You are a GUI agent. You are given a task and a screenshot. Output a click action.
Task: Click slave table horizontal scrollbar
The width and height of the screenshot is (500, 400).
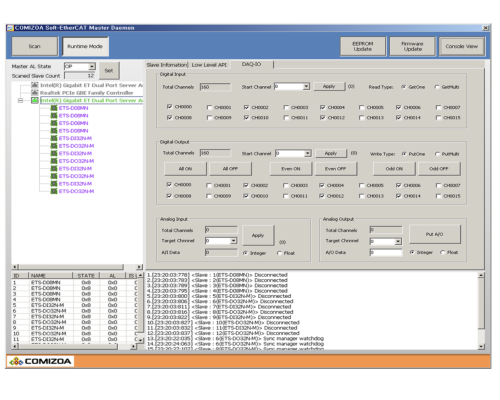[74, 346]
